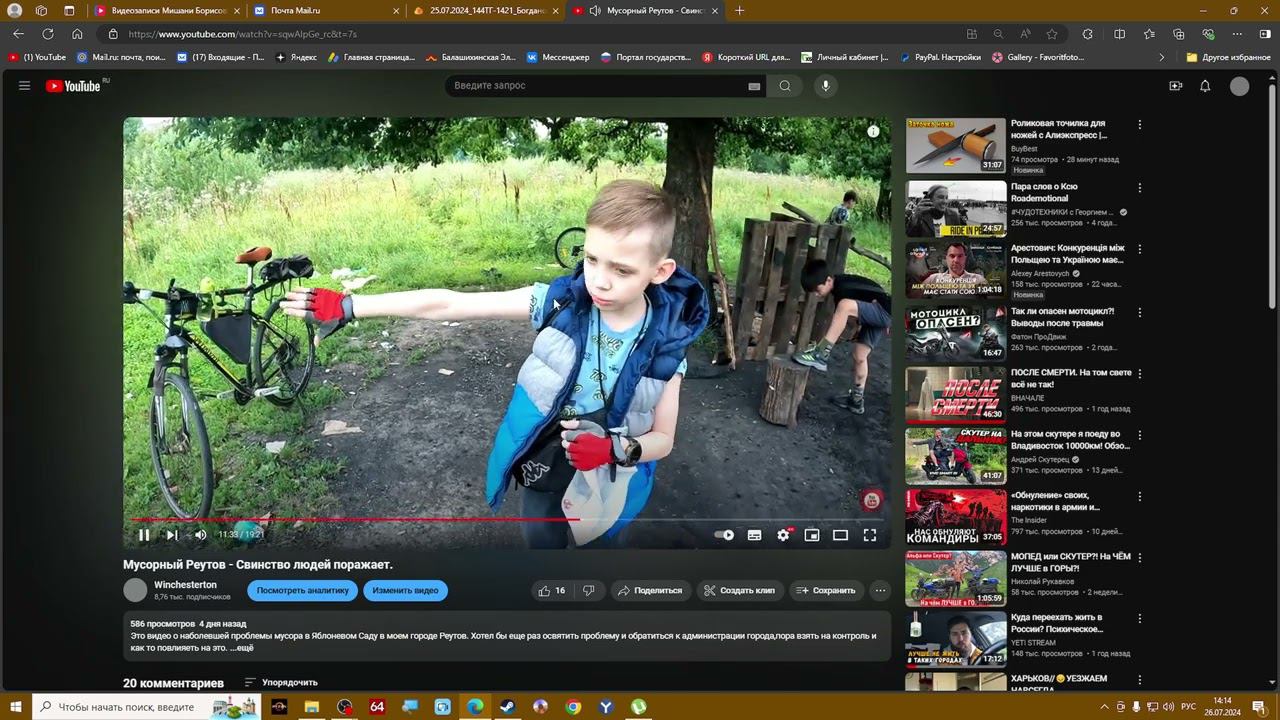Click the 'Изменить видео' button
The width and height of the screenshot is (1280, 720).
405,591
